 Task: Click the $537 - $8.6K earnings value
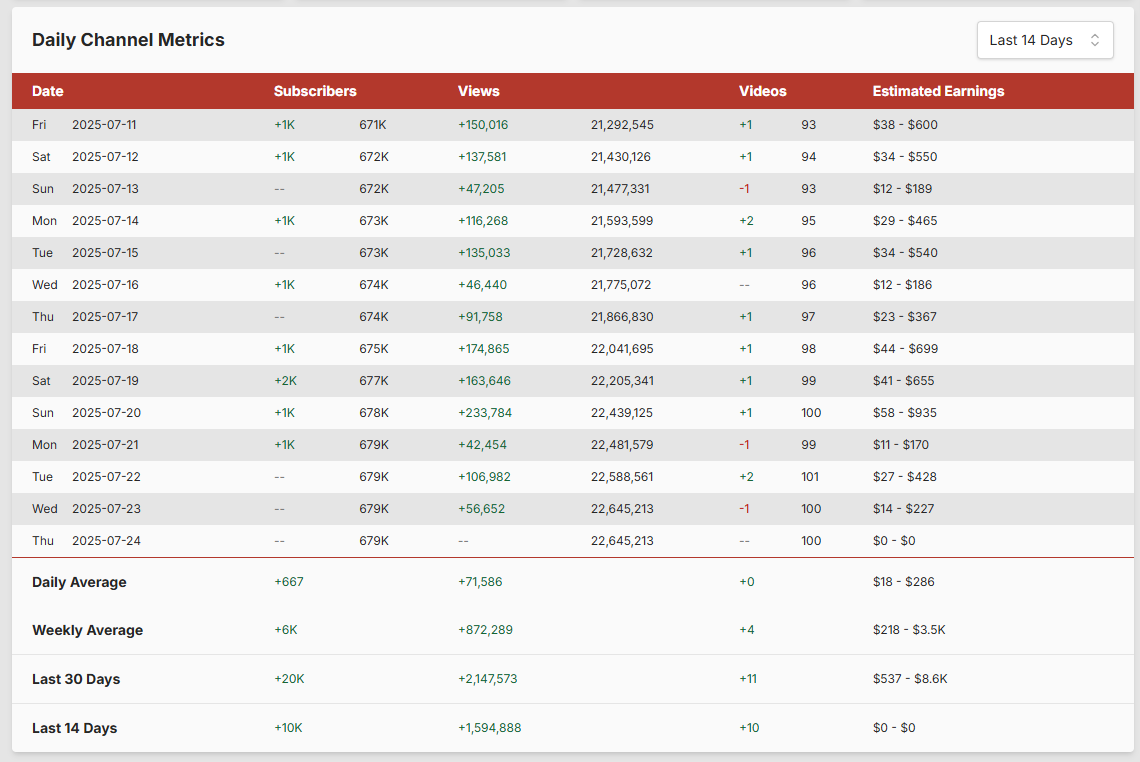click(910, 679)
